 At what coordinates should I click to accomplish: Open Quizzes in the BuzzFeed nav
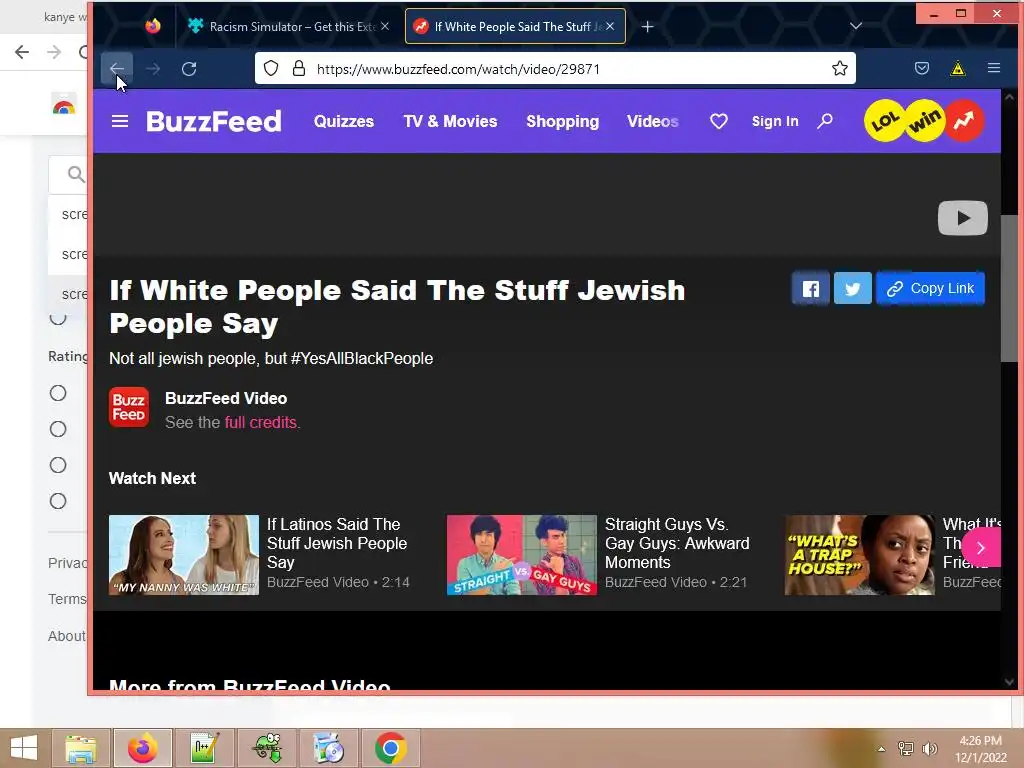(x=344, y=121)
